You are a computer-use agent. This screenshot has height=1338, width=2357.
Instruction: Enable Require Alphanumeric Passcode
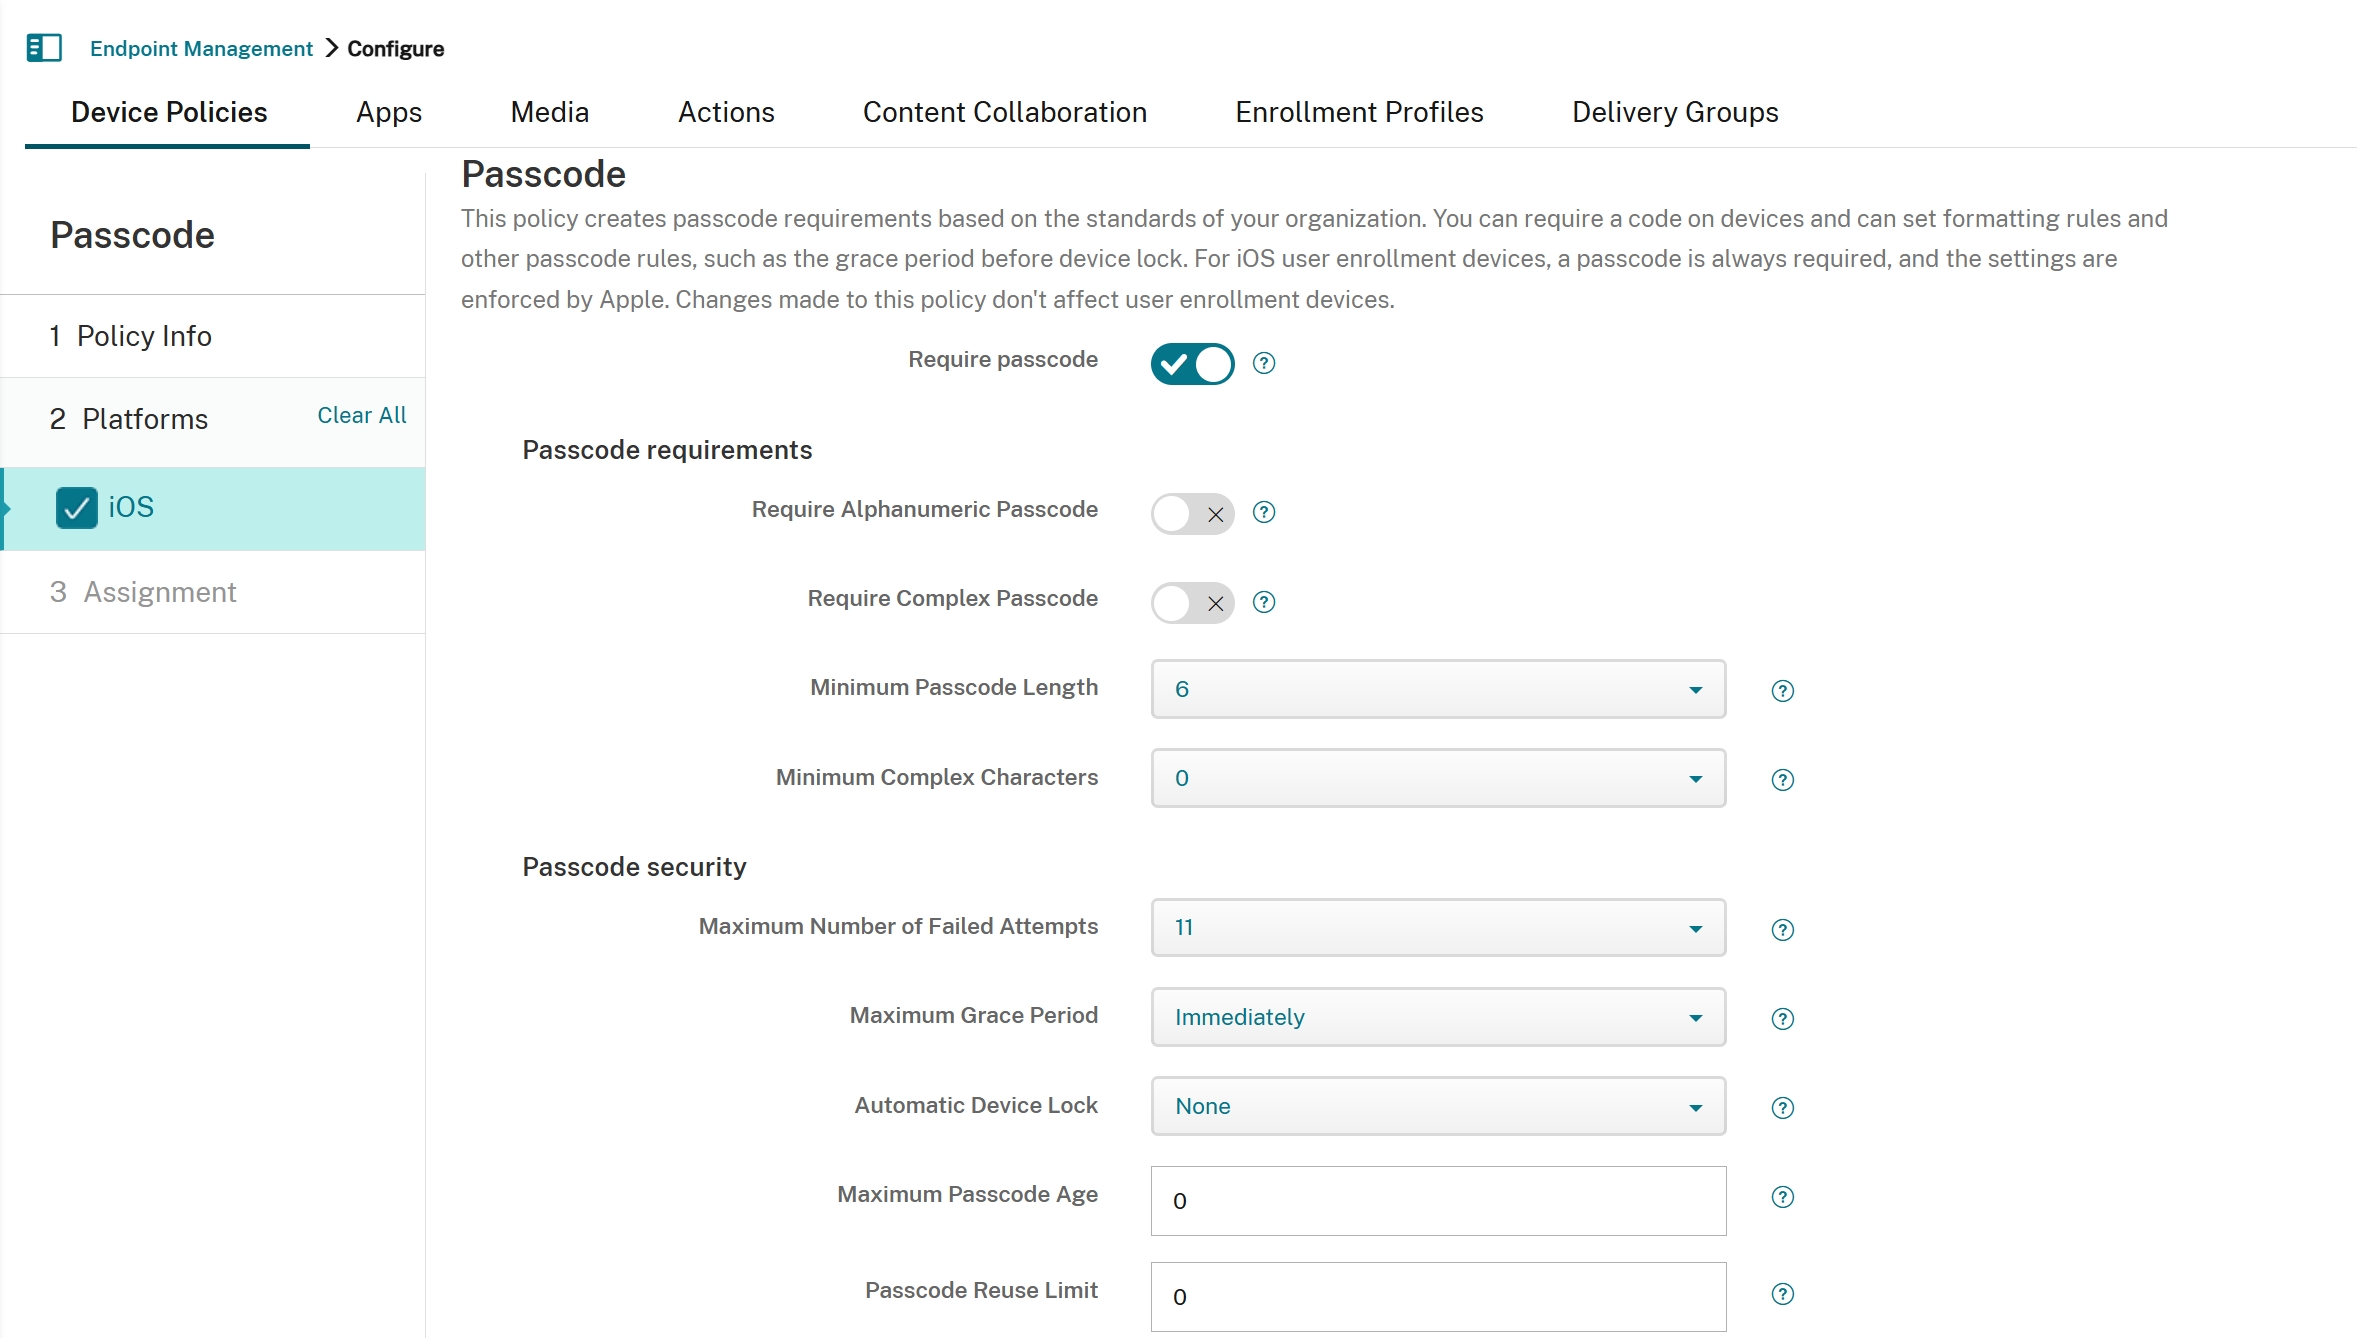click(1191, 513)
